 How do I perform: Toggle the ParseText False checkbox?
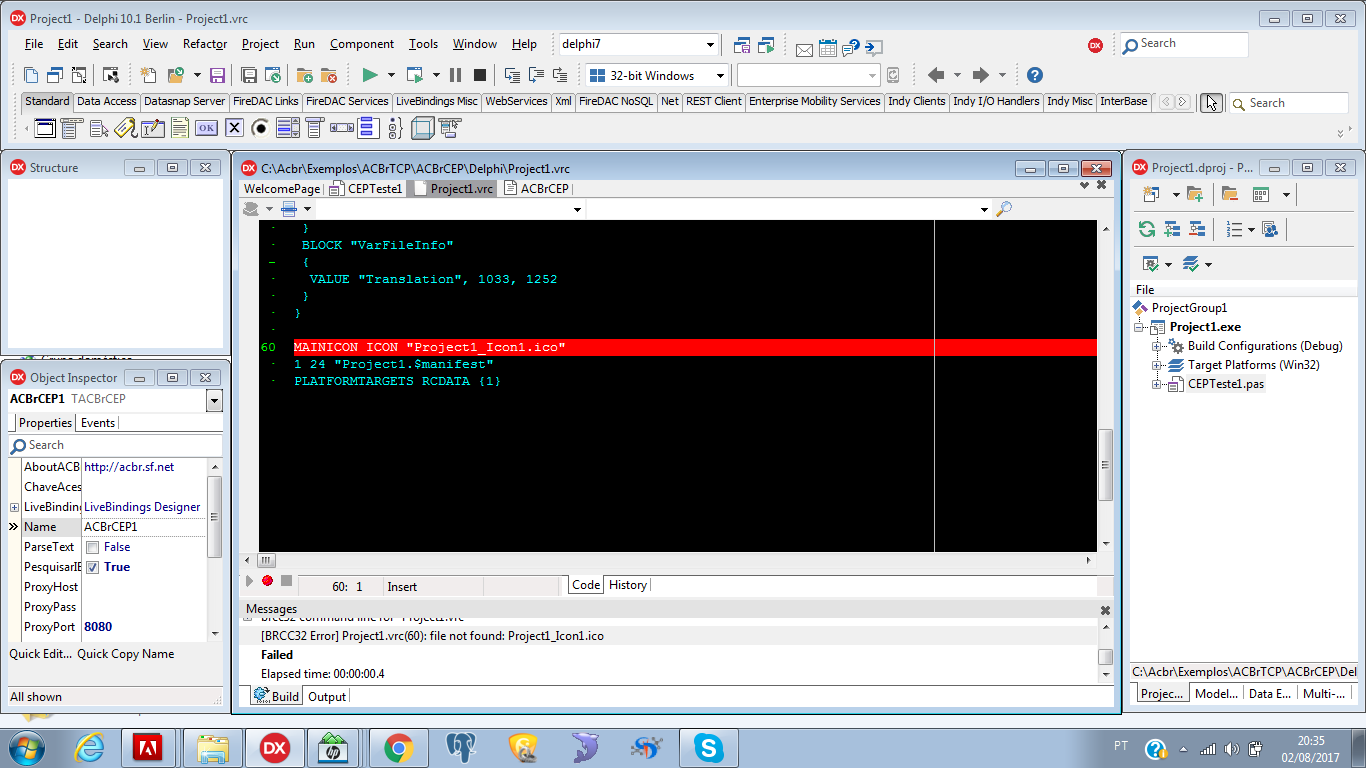(92, 547)
